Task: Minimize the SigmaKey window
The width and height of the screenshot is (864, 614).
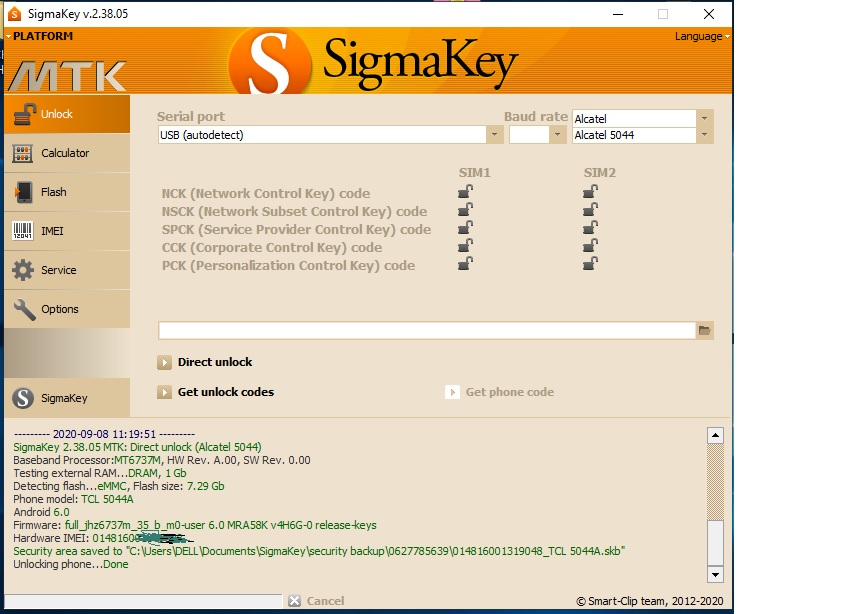Action: point(618,14)
